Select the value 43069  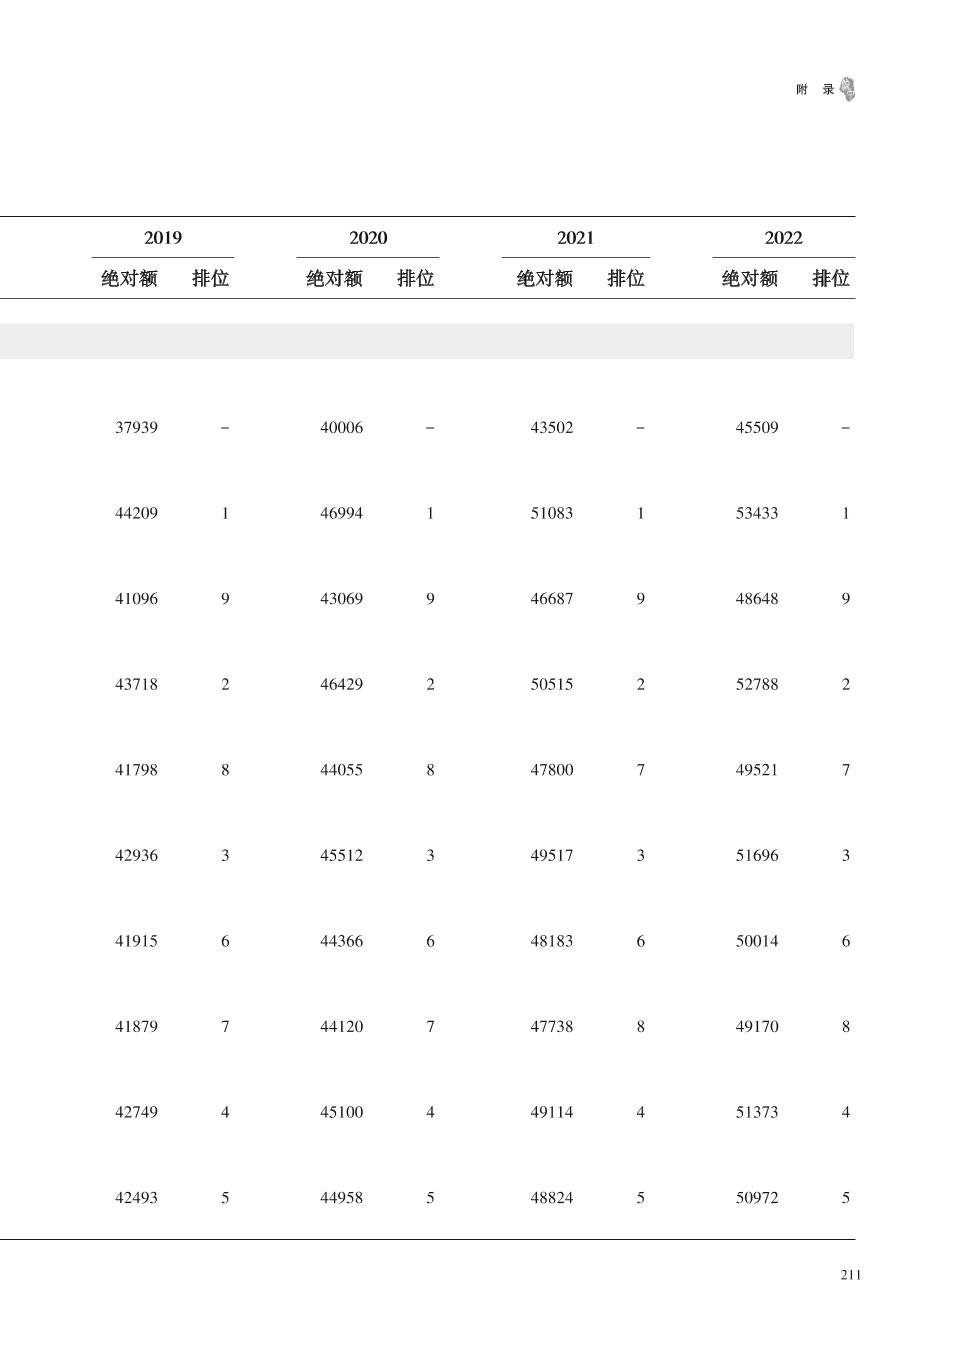pos(341,599)
